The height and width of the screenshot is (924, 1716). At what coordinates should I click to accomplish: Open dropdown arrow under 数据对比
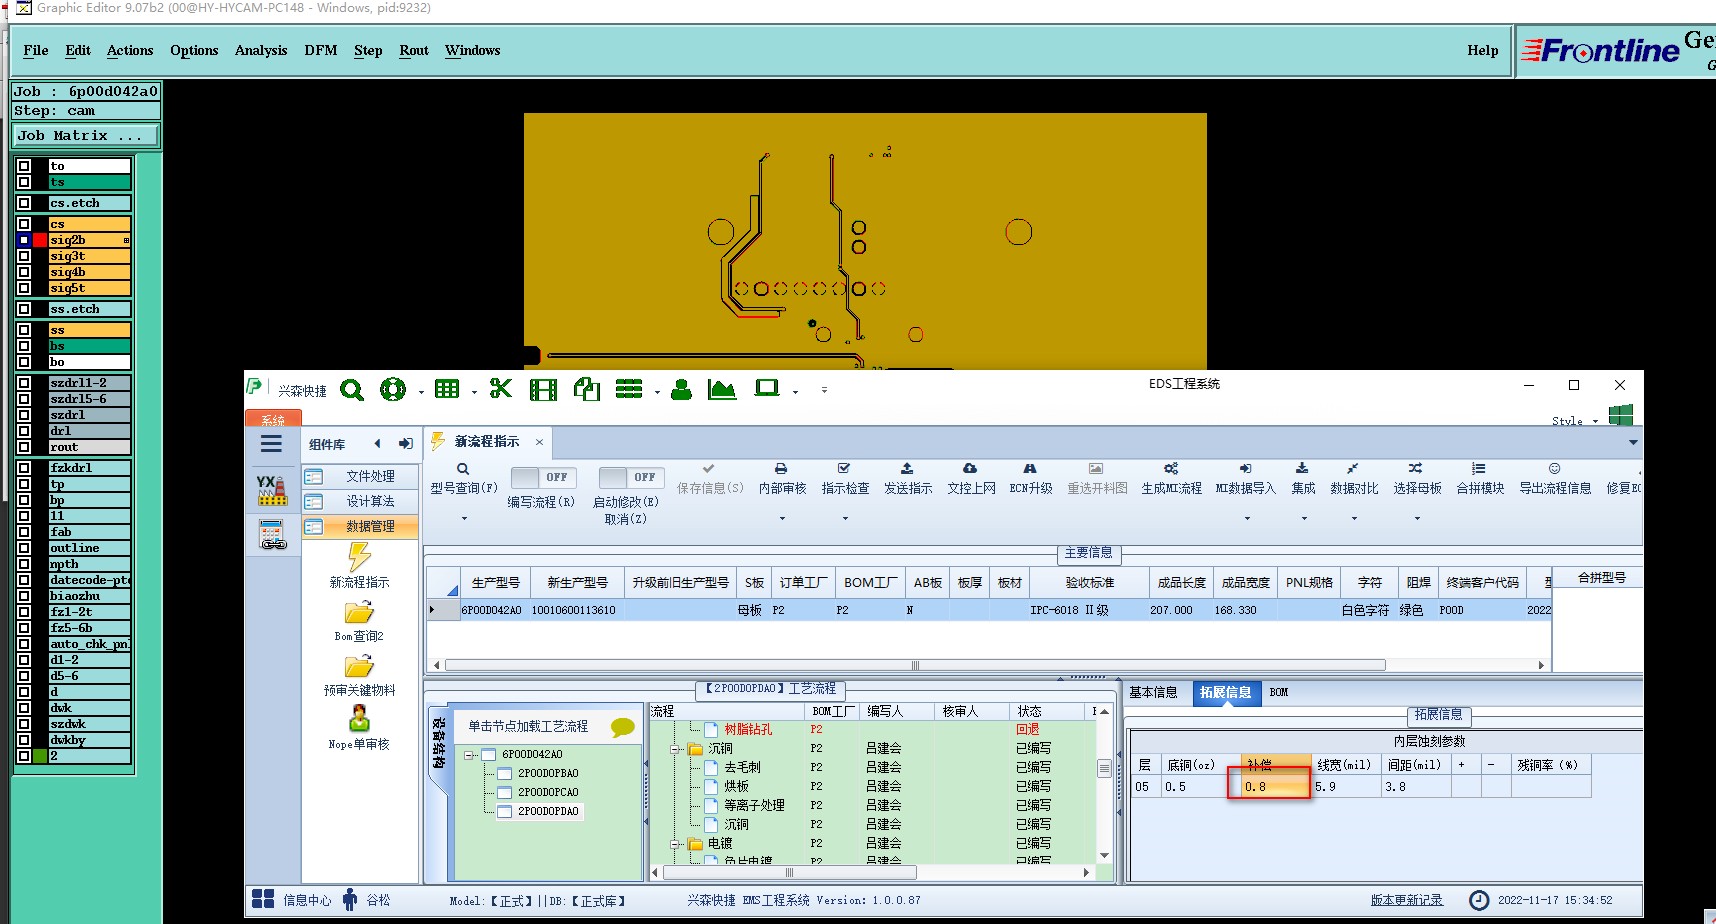(1354, 518)
